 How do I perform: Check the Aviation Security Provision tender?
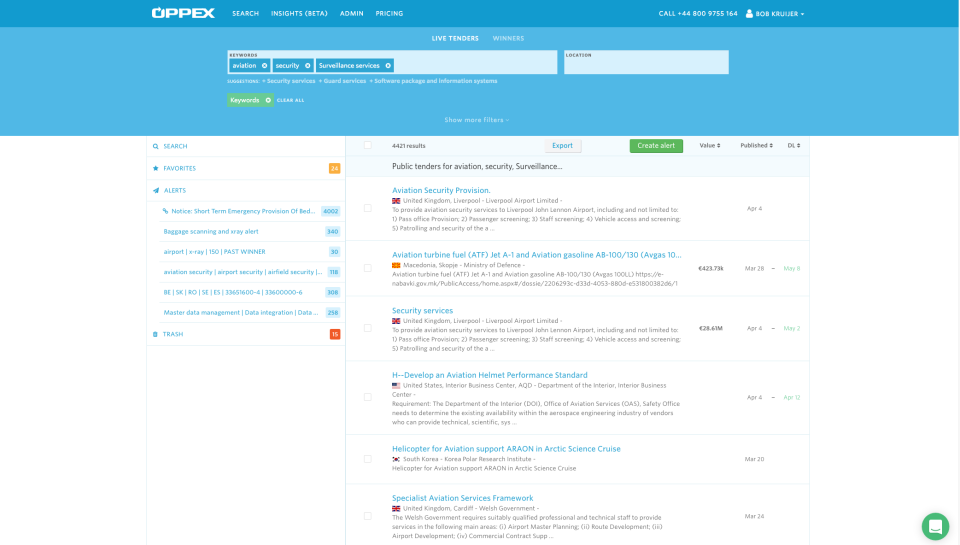pyautogui.click(x=367, y=208)
